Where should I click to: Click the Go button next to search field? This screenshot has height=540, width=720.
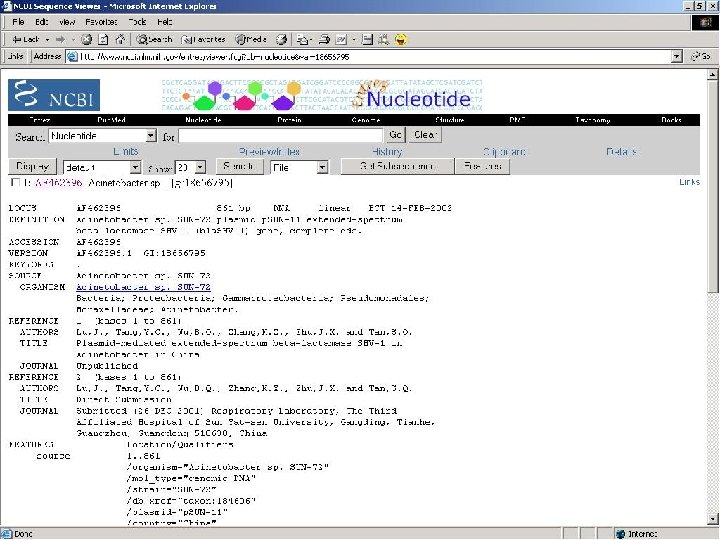[395, 135]
